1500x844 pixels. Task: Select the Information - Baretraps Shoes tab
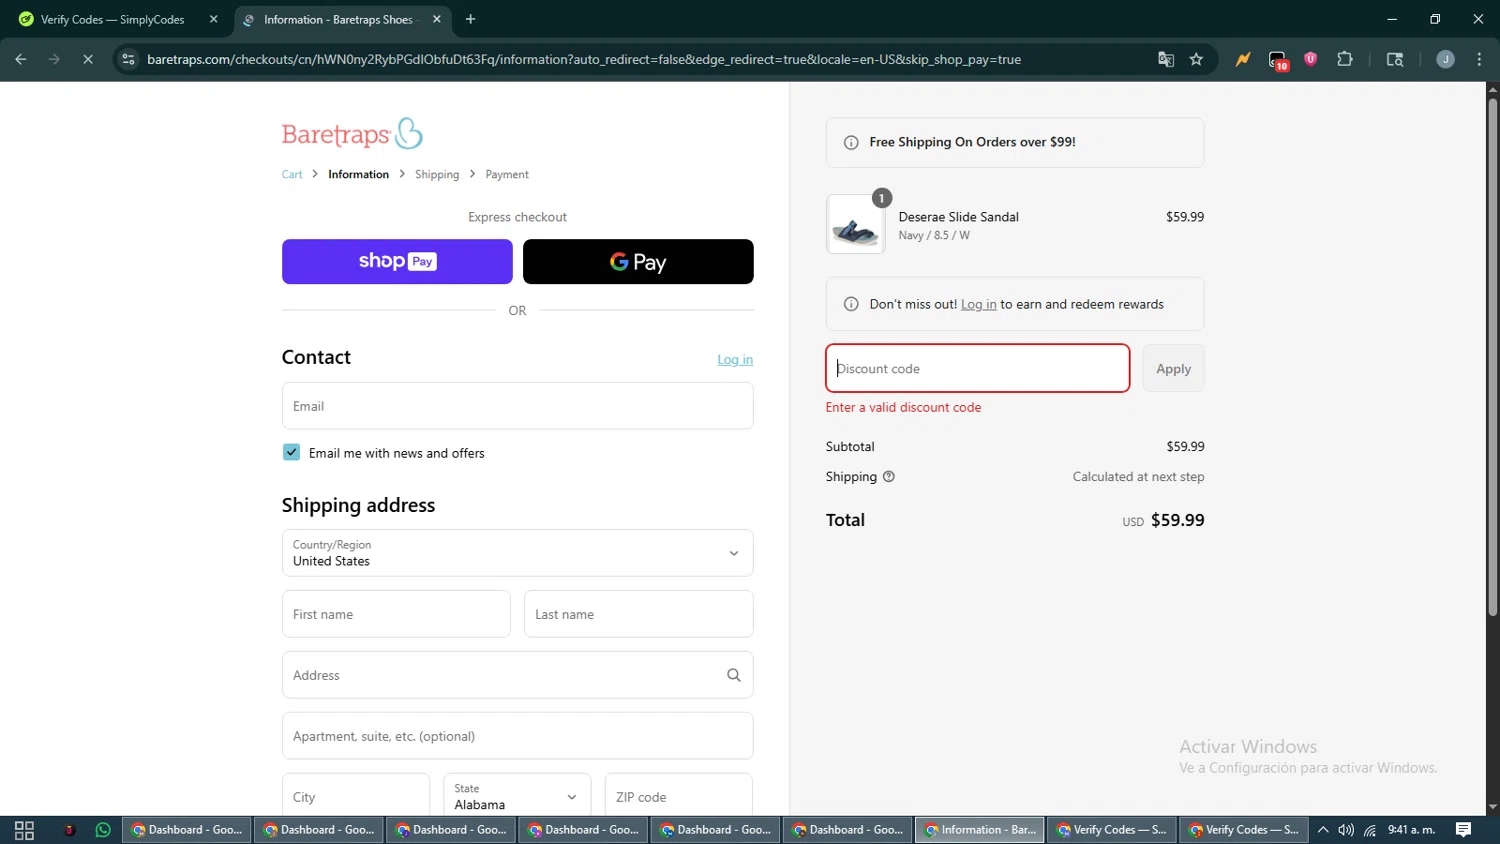pyautogui.click(x=342, y=19)
